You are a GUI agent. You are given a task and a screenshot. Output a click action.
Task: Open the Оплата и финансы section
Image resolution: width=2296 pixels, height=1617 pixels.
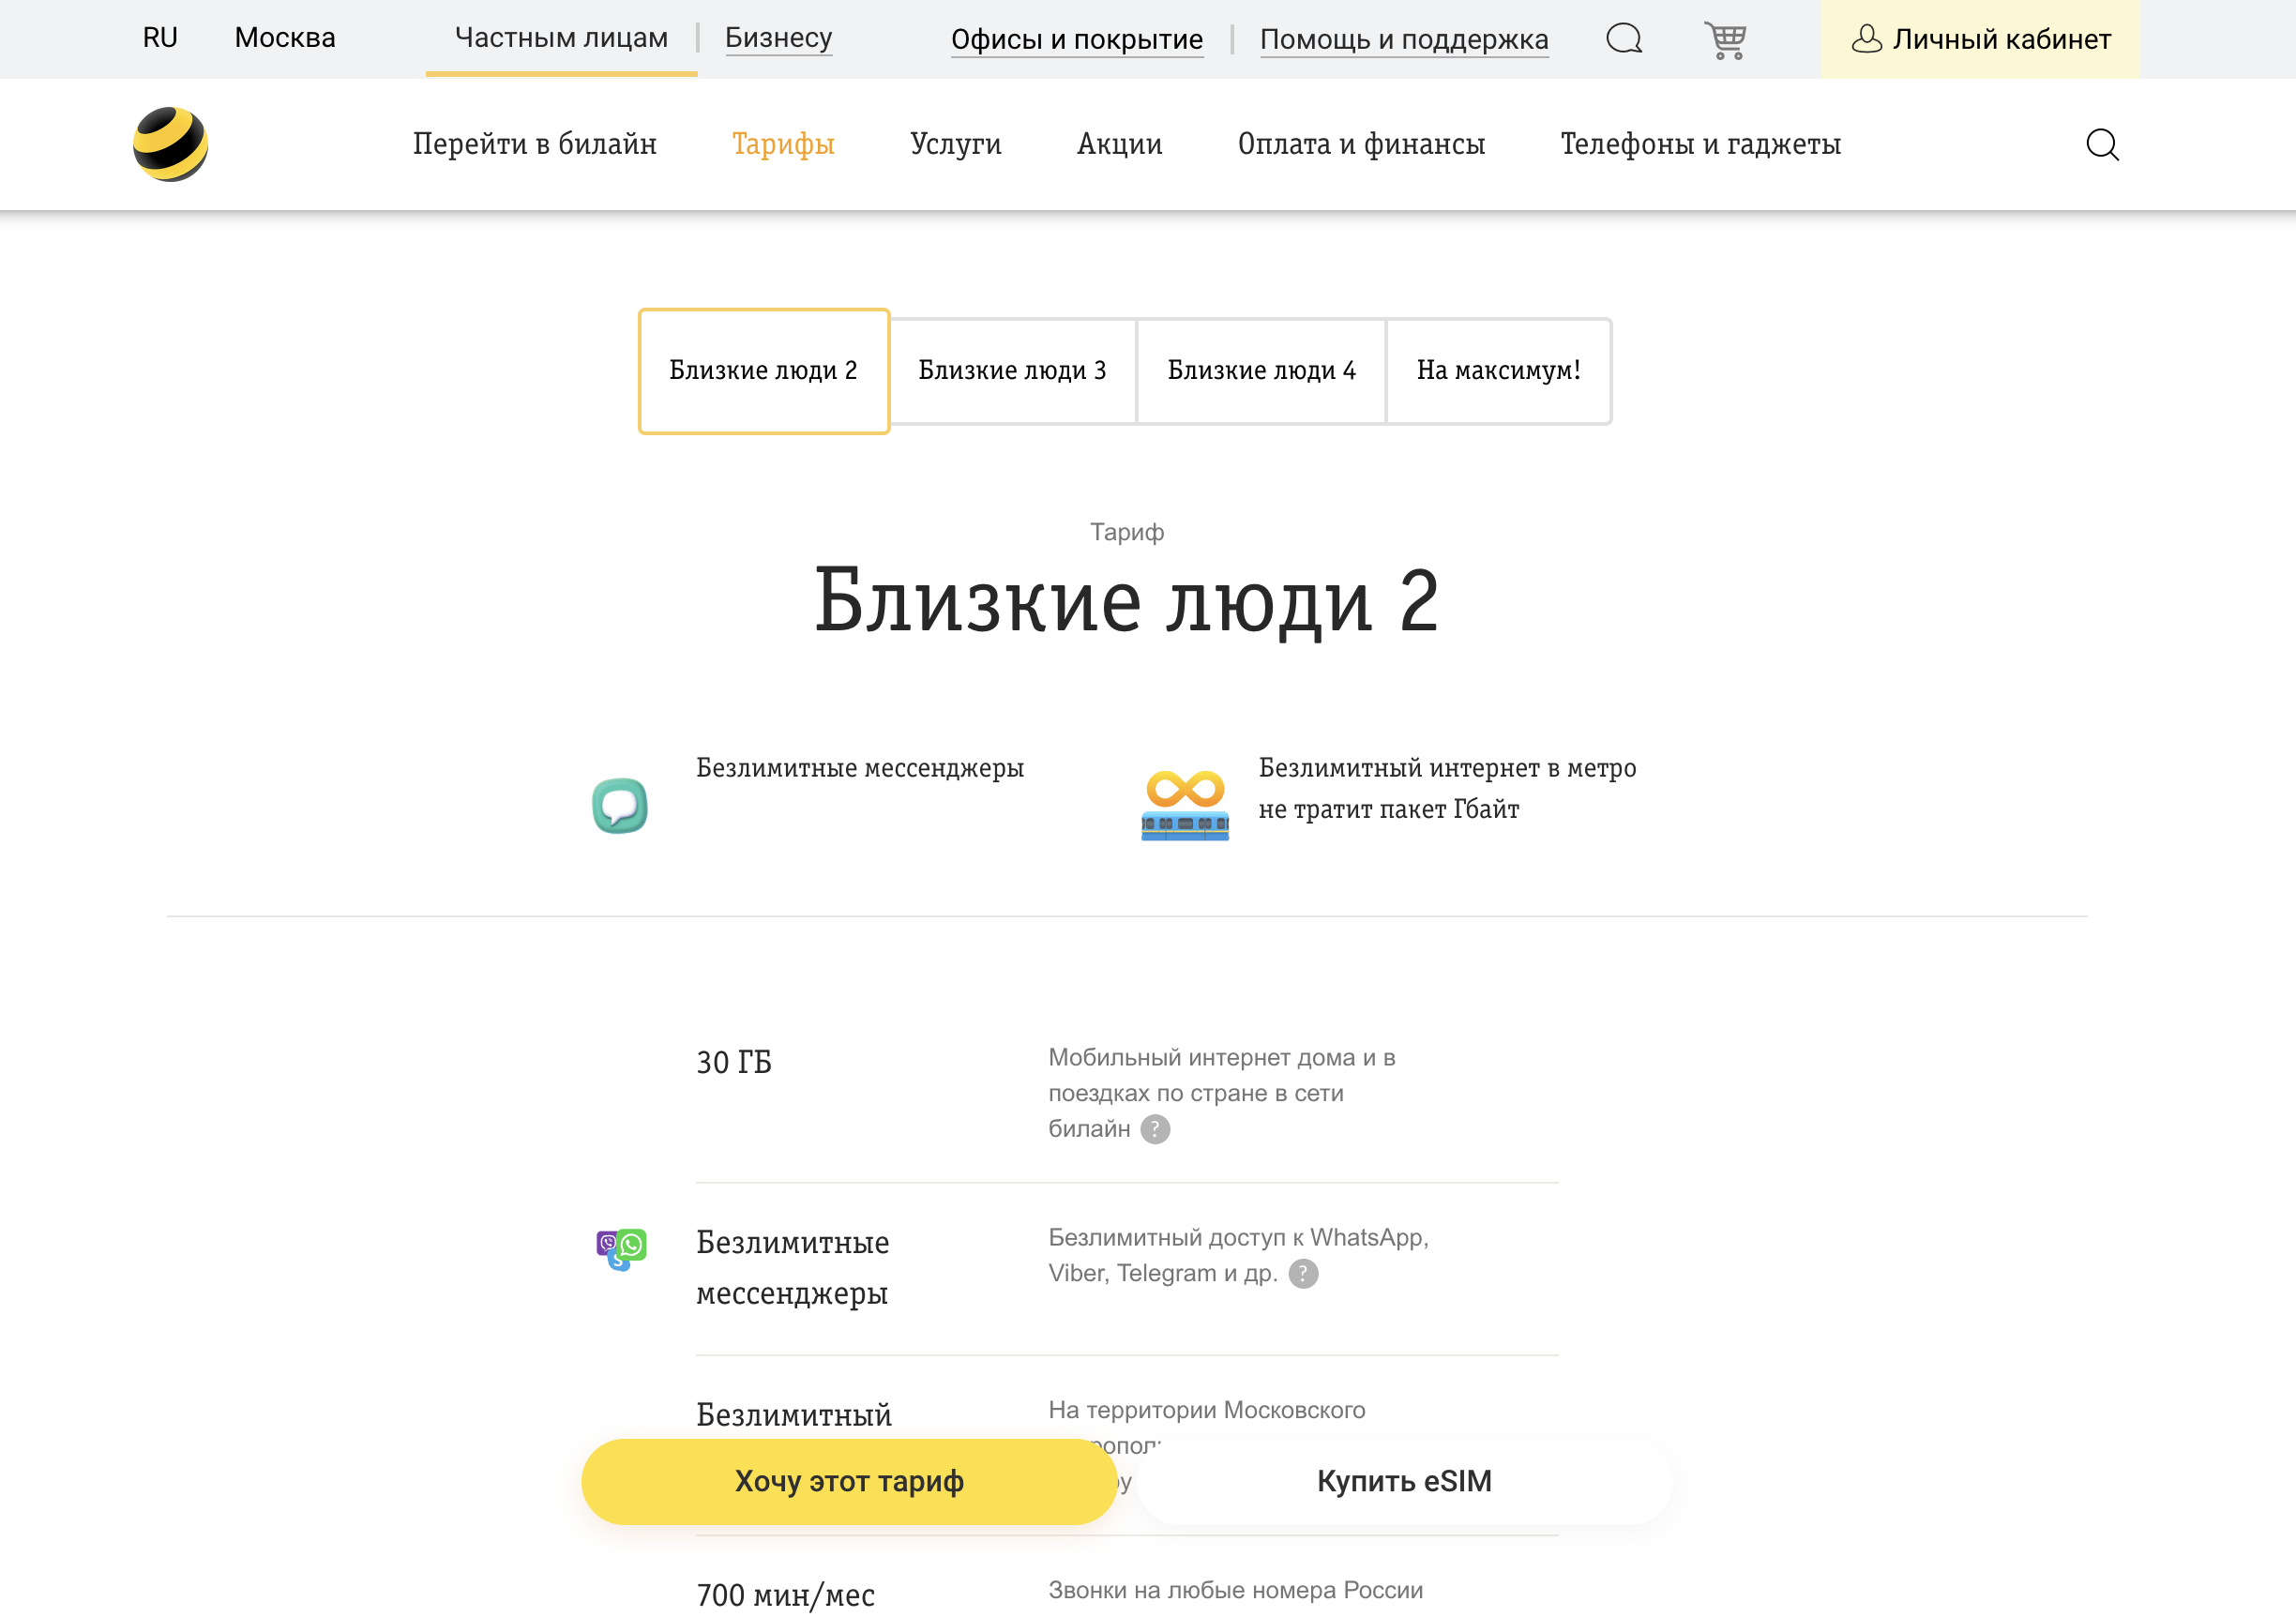point(1361,144)
